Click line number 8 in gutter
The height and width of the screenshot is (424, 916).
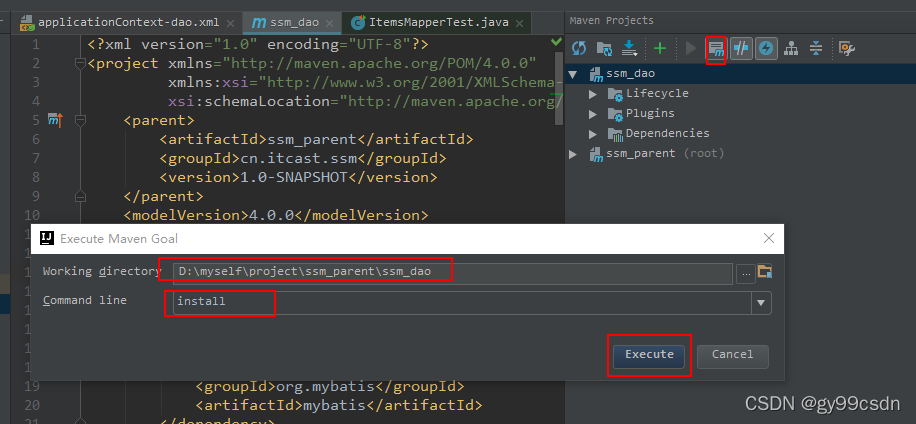coord(36,177)
